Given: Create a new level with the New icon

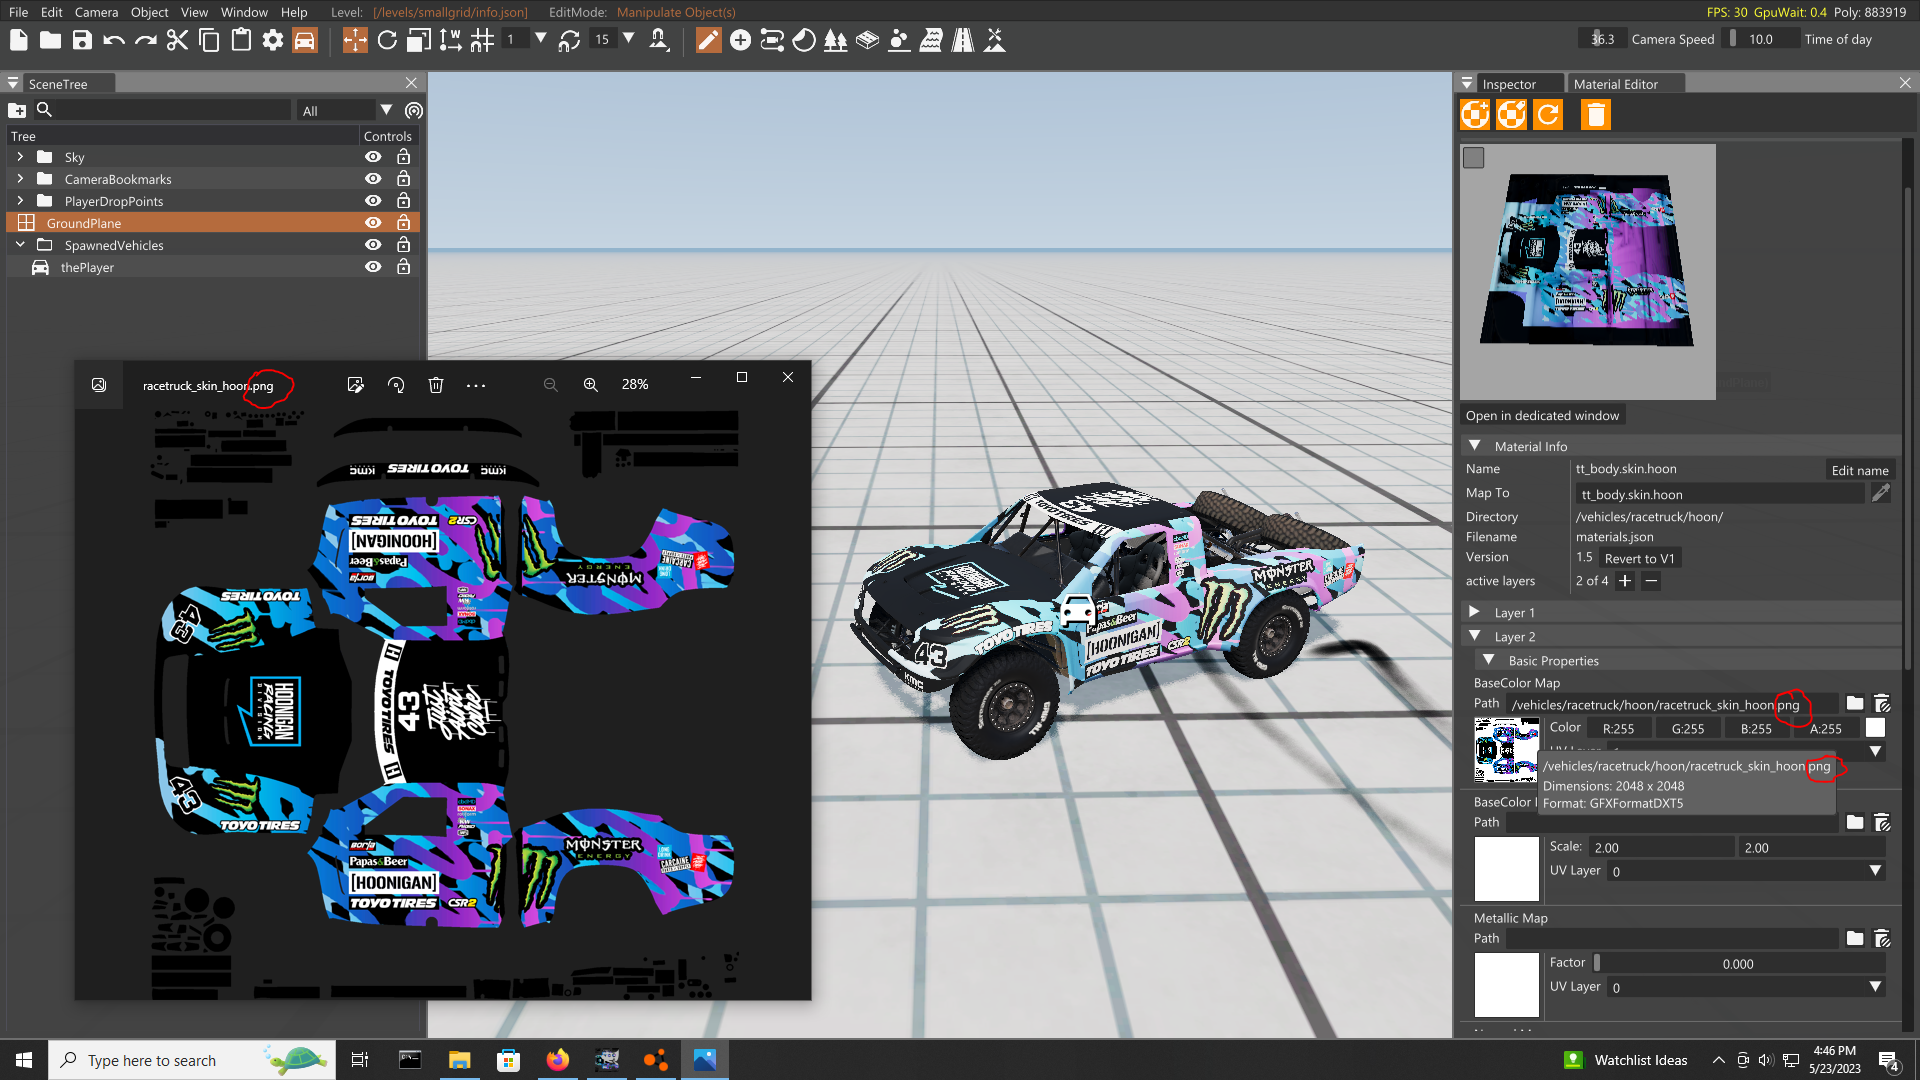Looking at the screenshot, I should click(18, 40).
